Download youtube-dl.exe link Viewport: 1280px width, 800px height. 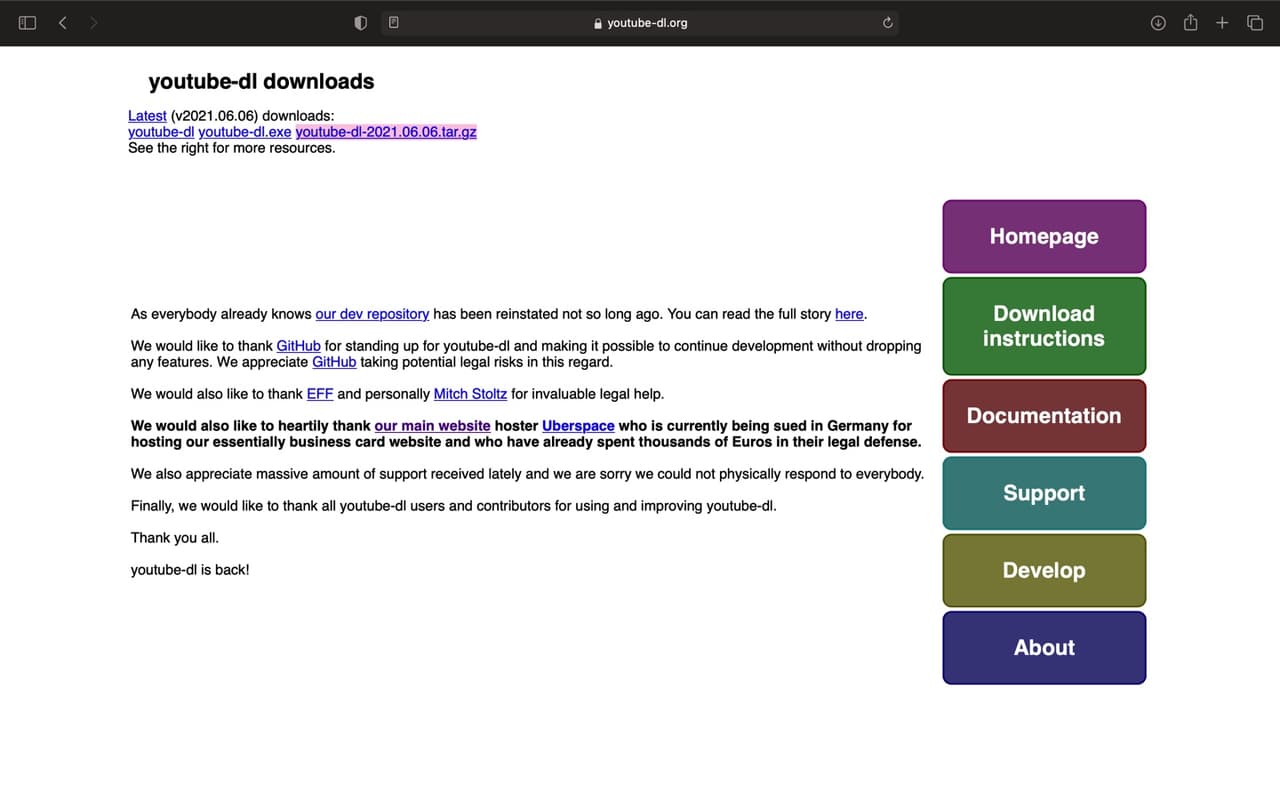click(245, 132)
